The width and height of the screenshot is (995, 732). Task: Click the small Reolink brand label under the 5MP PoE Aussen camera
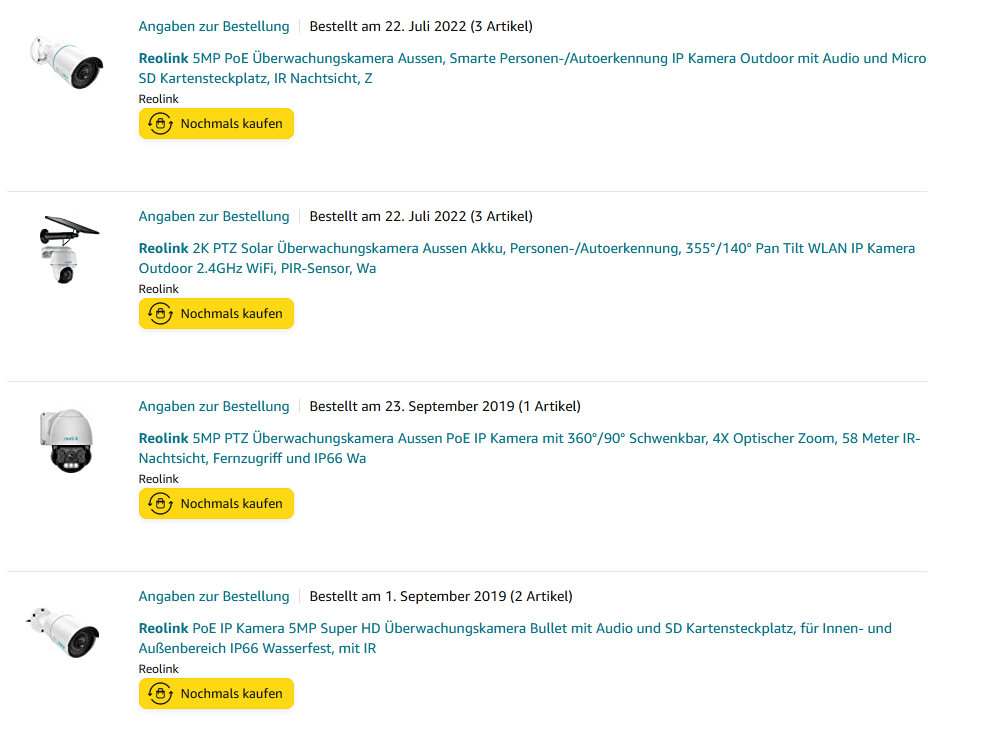(158, 99)
